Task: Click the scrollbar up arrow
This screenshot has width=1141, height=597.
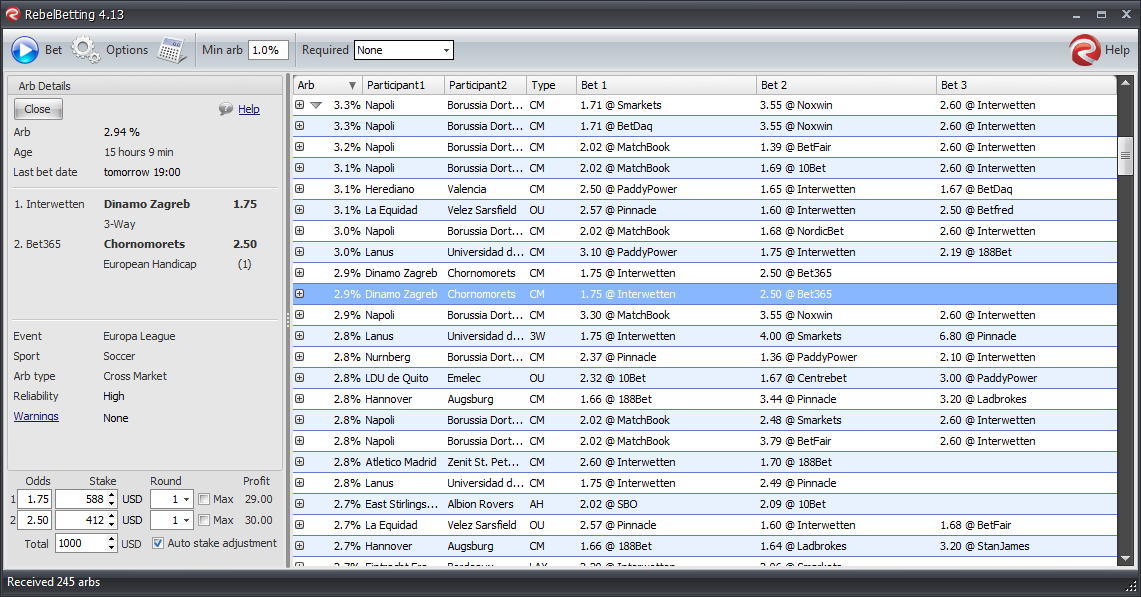Action: (x=1126, y=83)
